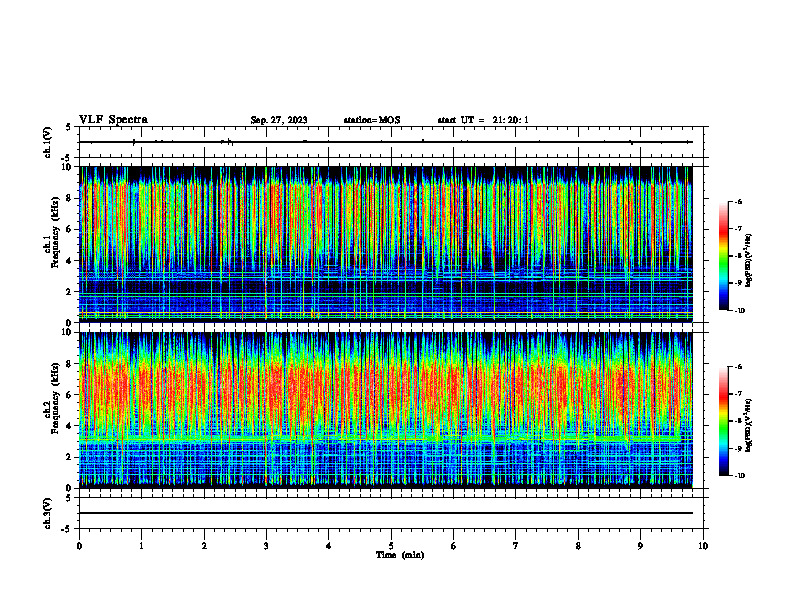Screen dimensions: 792x612
Task: Click the ch.1 color bar units label
Action: (x=750, y=261)
